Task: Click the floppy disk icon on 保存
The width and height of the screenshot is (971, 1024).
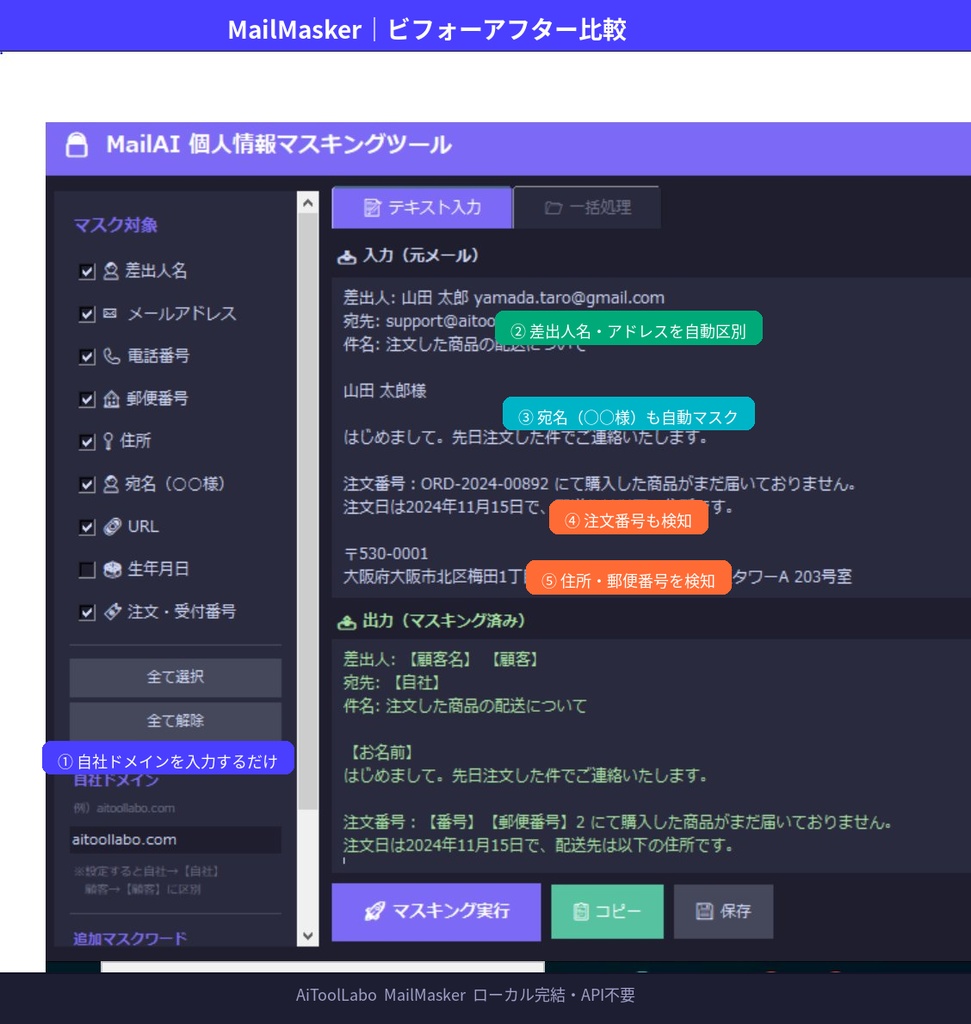Action: pyautogui.click(x=703, y=911)
